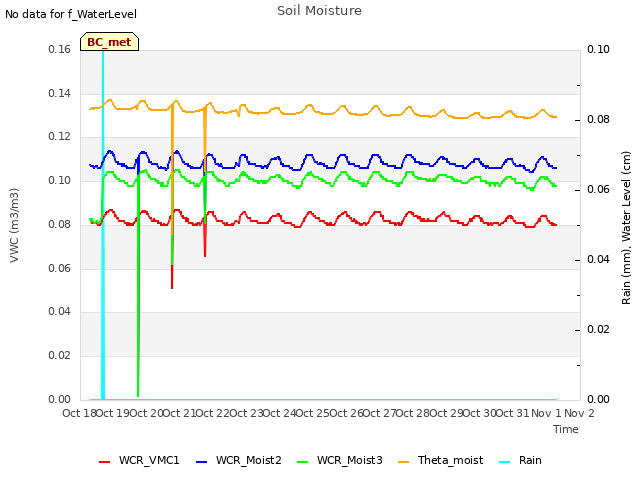
Task: Click the tall cyan rain spike
Action: 103,224
